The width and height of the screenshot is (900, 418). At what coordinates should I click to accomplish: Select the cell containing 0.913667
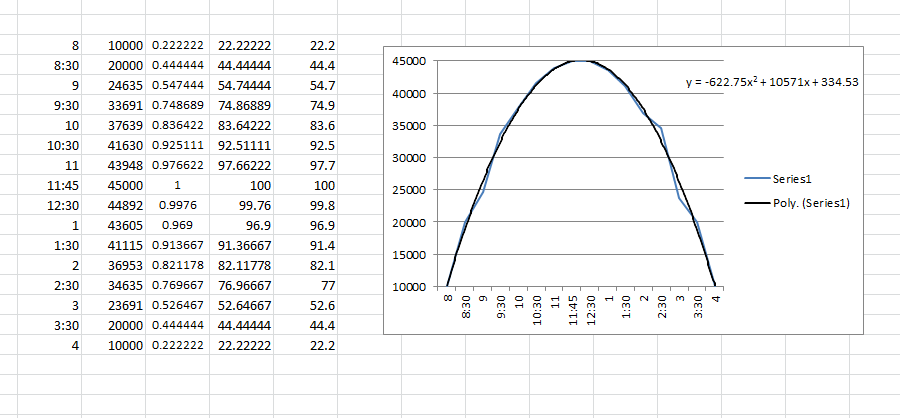(179, 246)
